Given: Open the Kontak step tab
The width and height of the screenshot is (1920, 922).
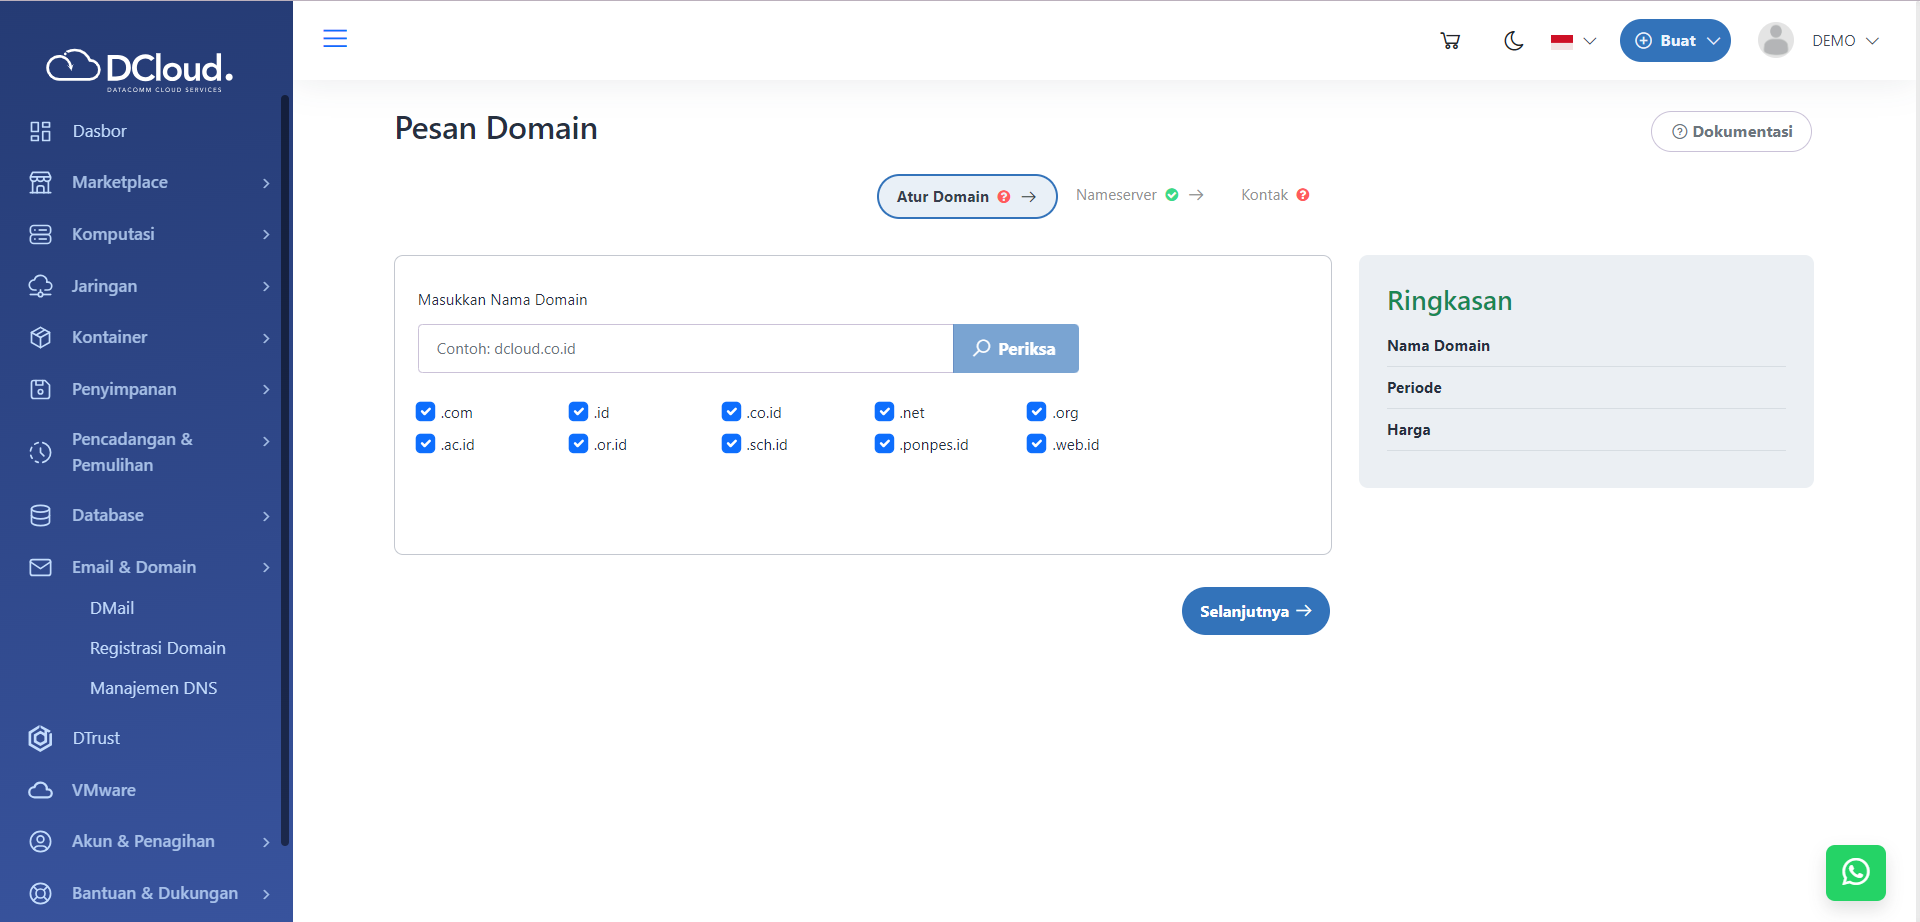Looking at the screenshot, I should point(1264,195).
